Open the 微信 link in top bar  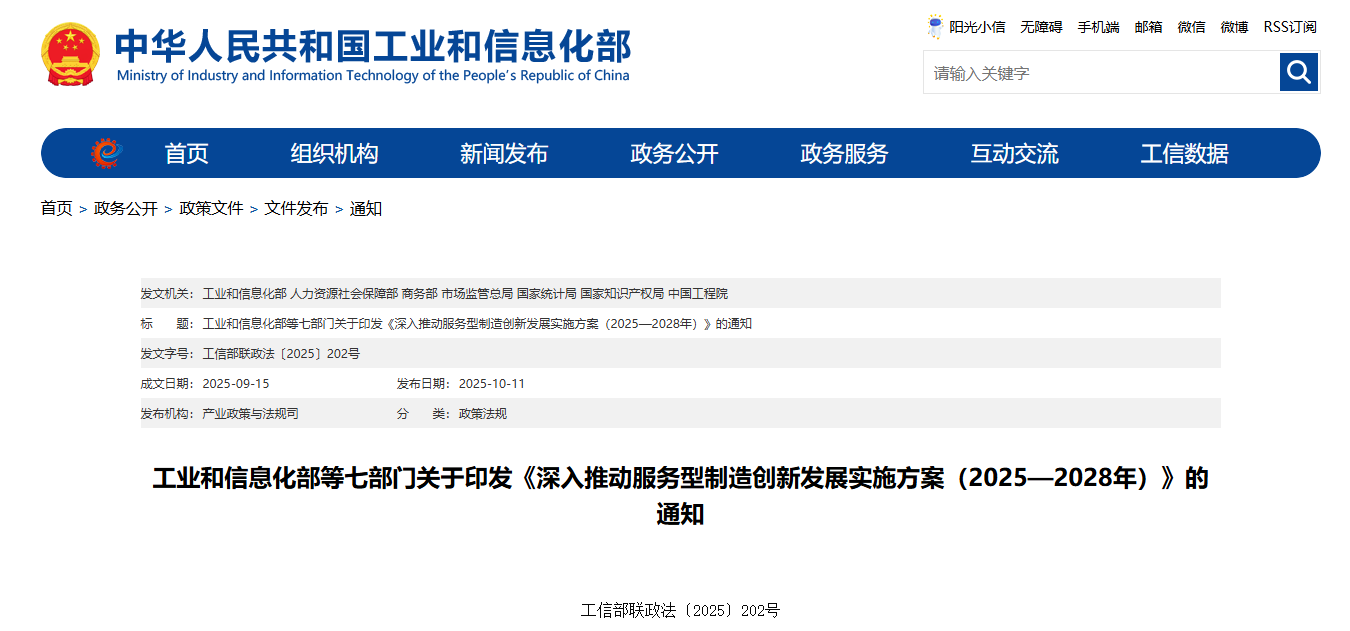(x=1191, y=27)
